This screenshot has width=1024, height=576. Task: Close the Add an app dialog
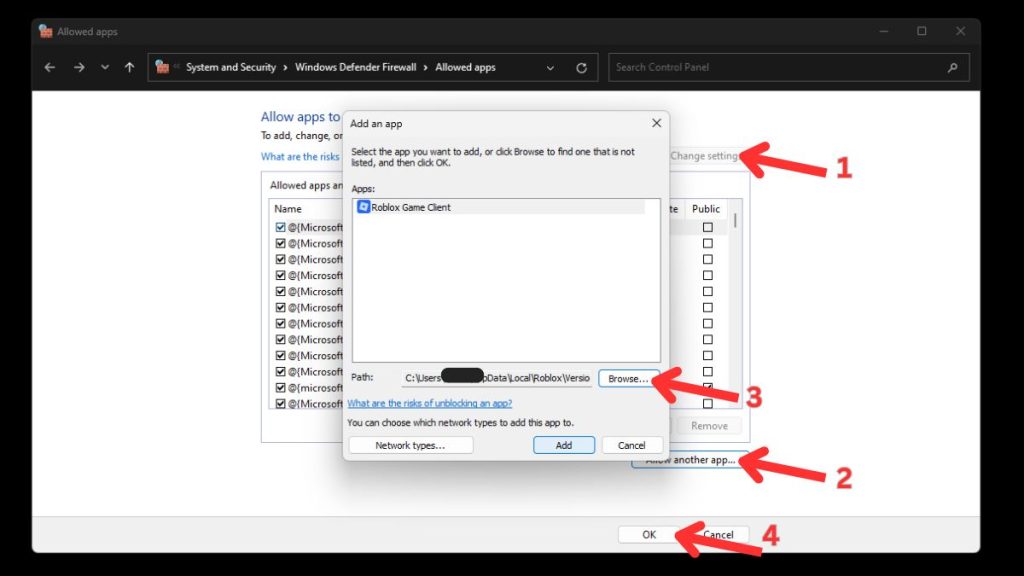656,123
